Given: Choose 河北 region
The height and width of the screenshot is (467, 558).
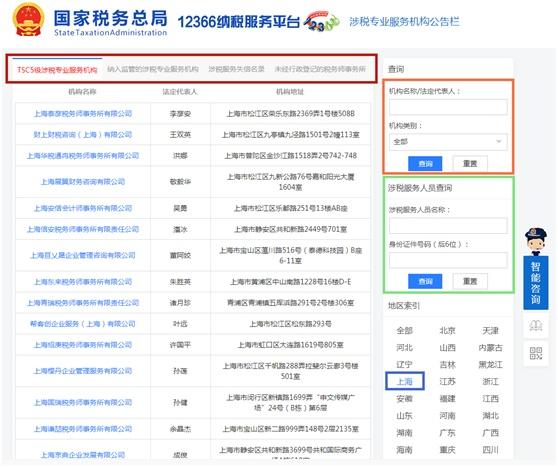Looking at the screenshot, I should [x=405, y=348].
